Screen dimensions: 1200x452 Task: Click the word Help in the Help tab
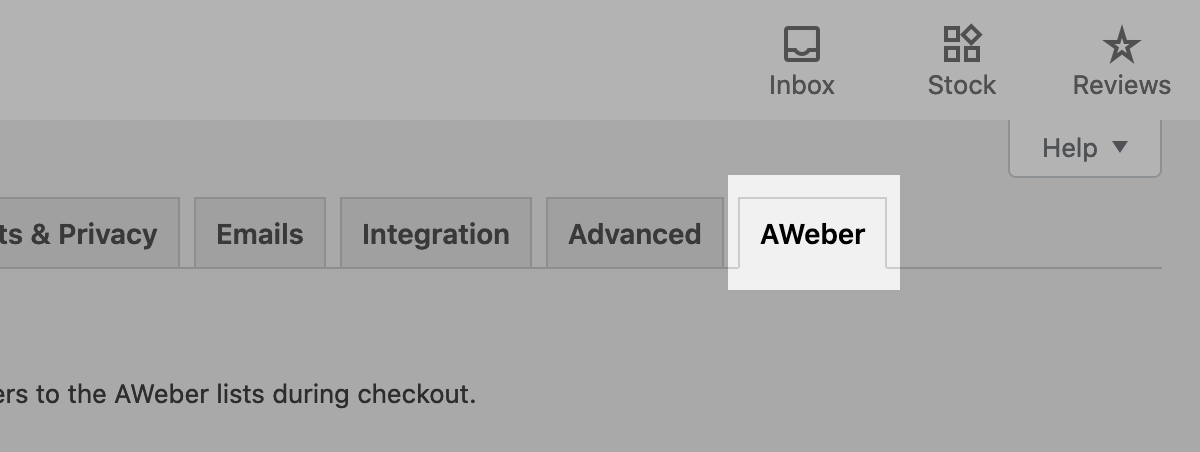click(1069, 149)
